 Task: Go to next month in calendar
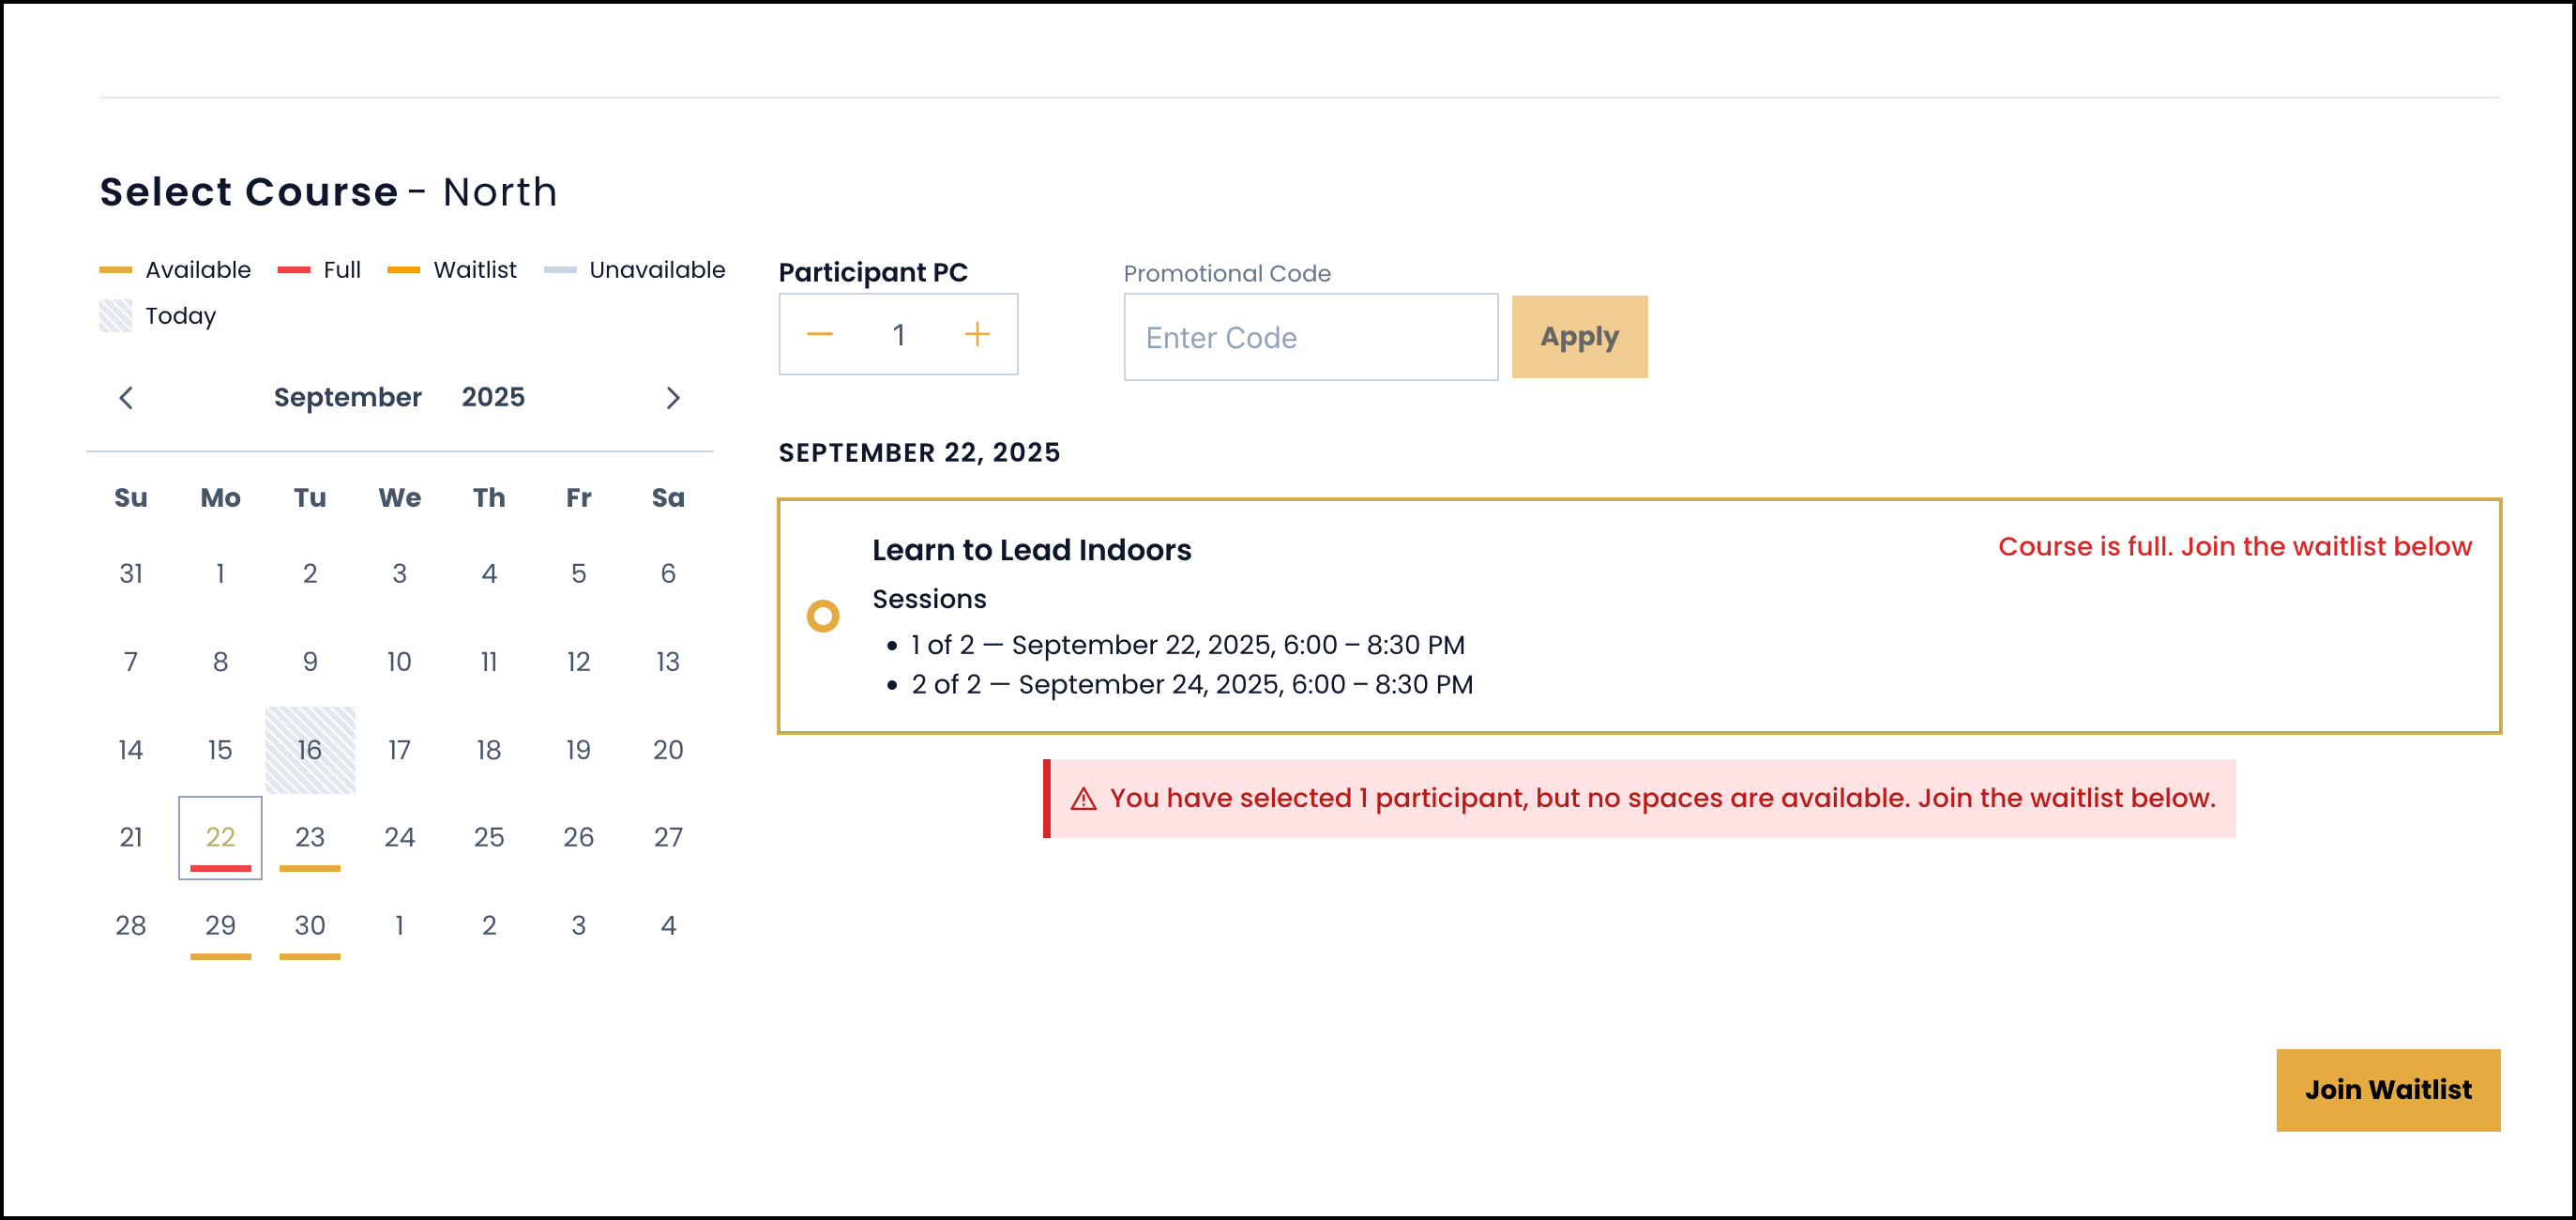point(673,398)
